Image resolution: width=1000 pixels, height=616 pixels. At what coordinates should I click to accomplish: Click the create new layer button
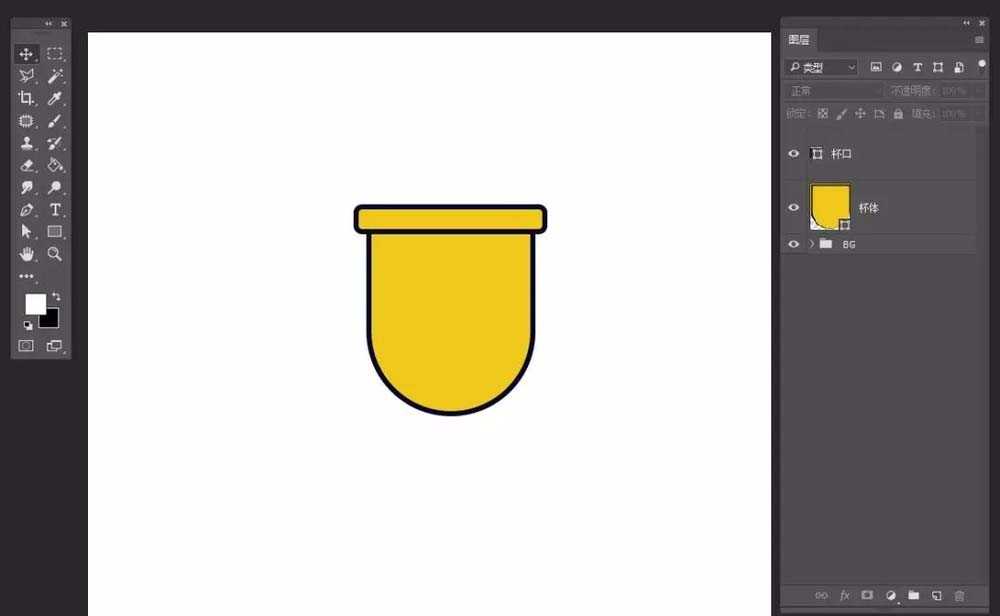pyautogui.click(x=936, y=596)
